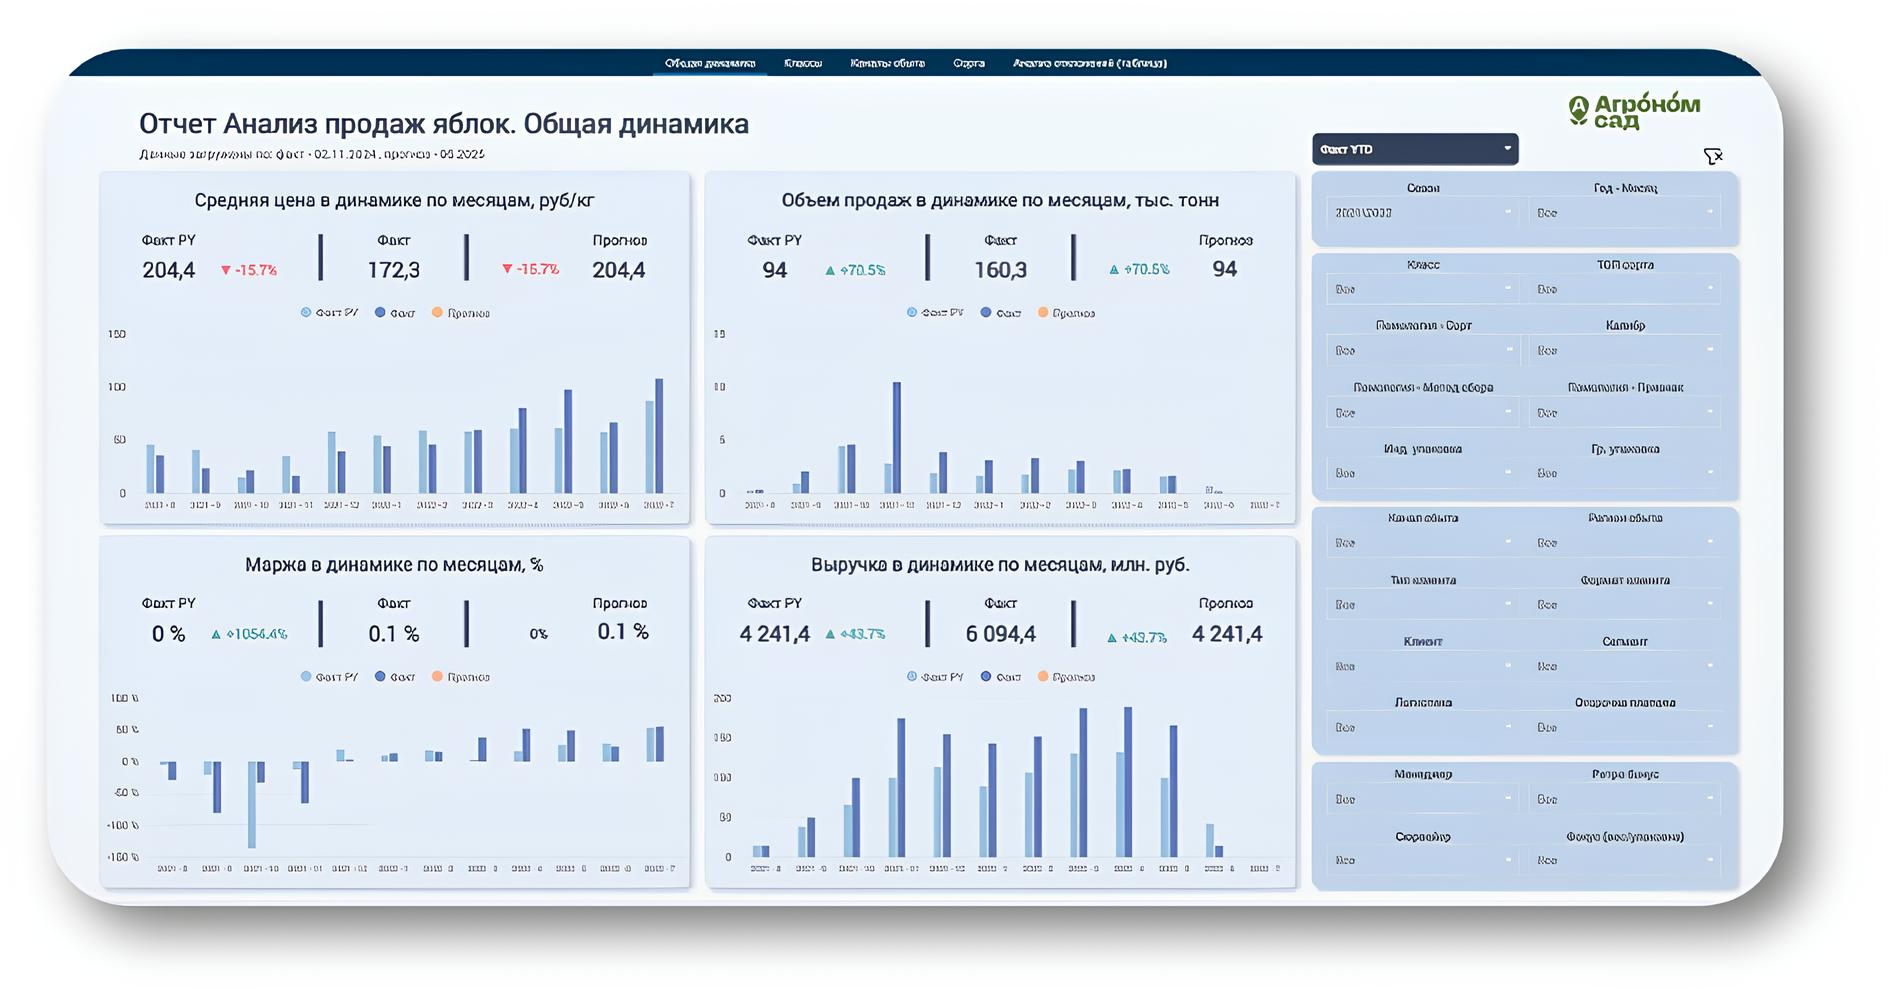Click Факт value 6 094,4 in revenue card
1888x1008 pixels.
coord(1001,634)
